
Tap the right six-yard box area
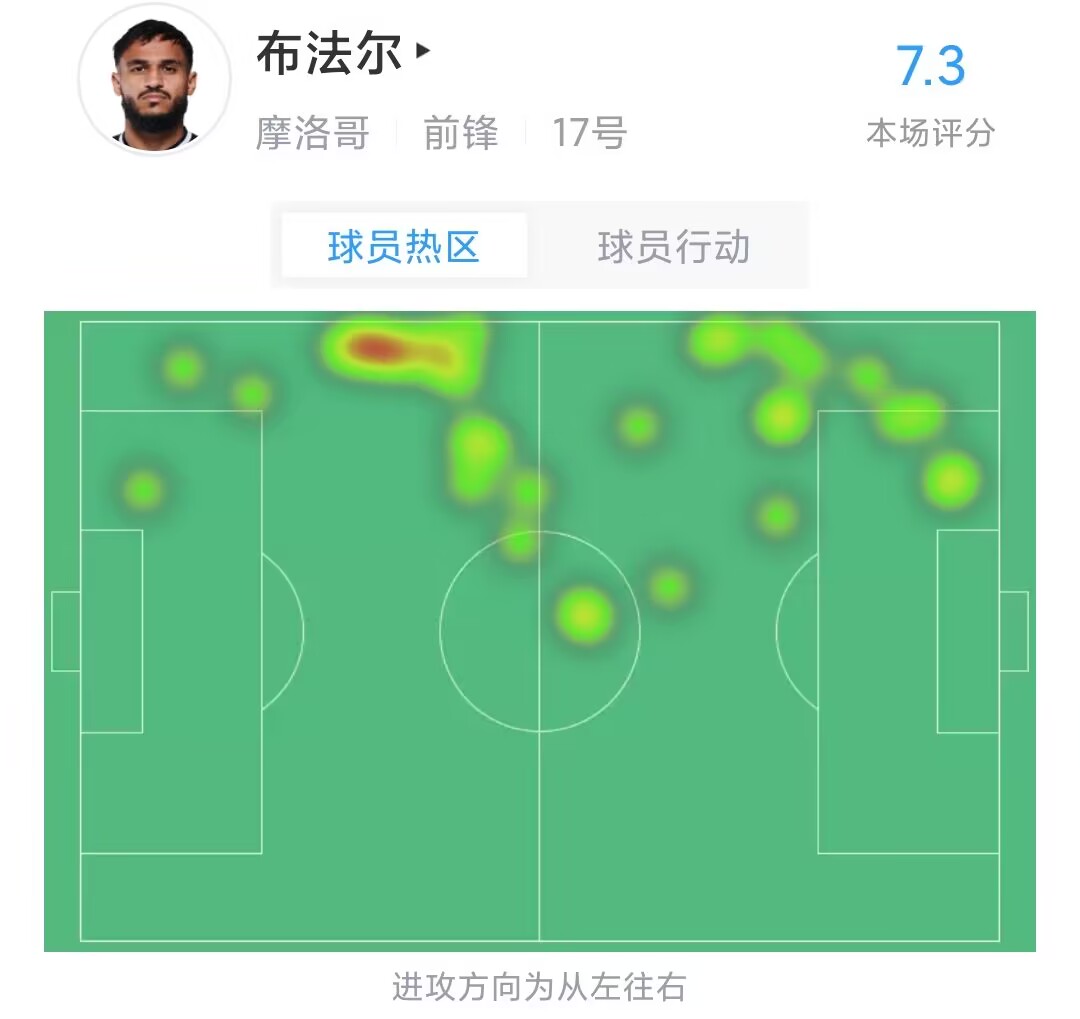(968, 631)
